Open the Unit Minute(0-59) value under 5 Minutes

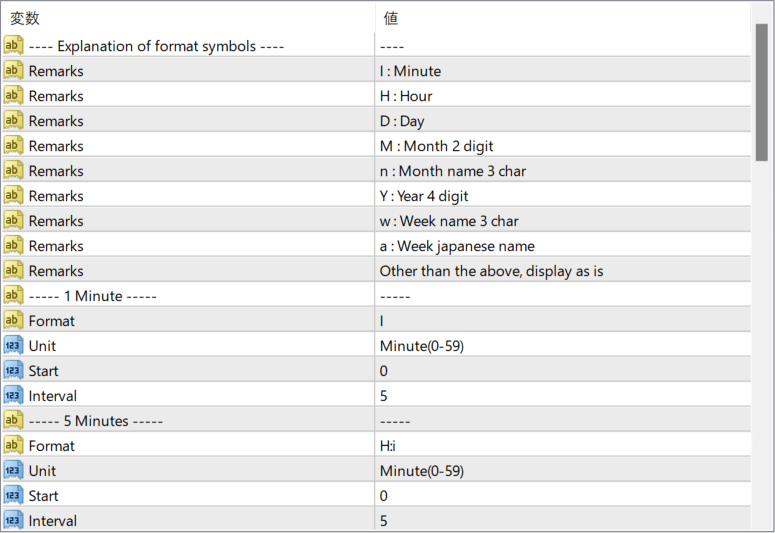coord(562,471)
